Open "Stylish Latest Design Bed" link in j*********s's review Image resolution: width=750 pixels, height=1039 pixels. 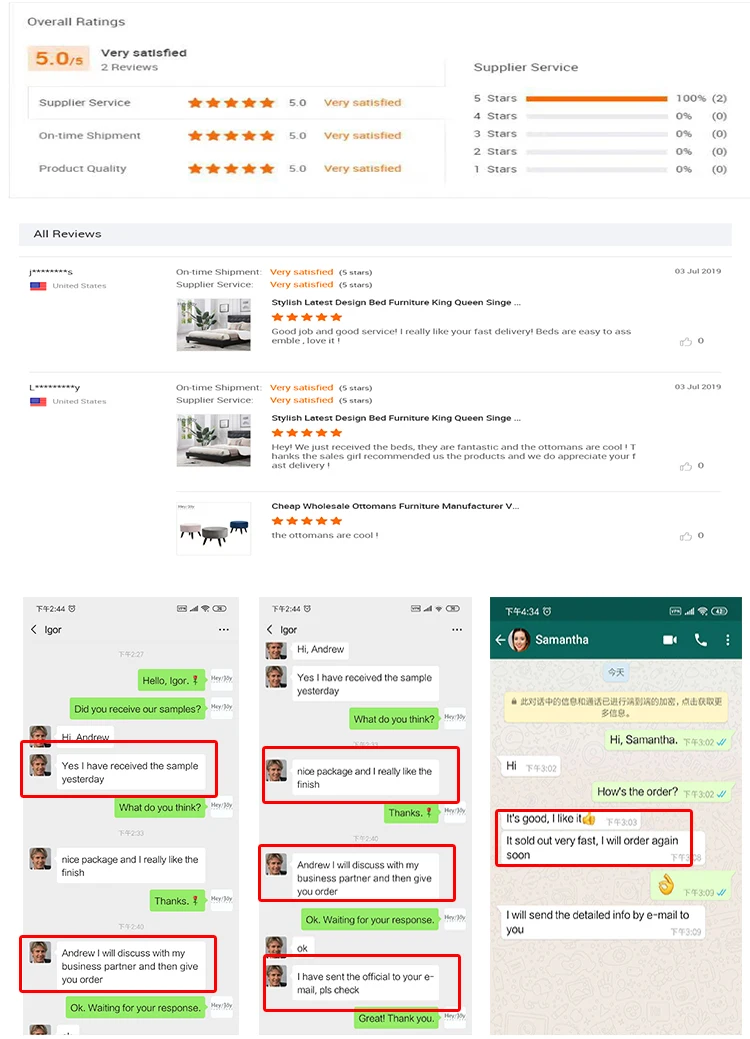pos(396,302)
